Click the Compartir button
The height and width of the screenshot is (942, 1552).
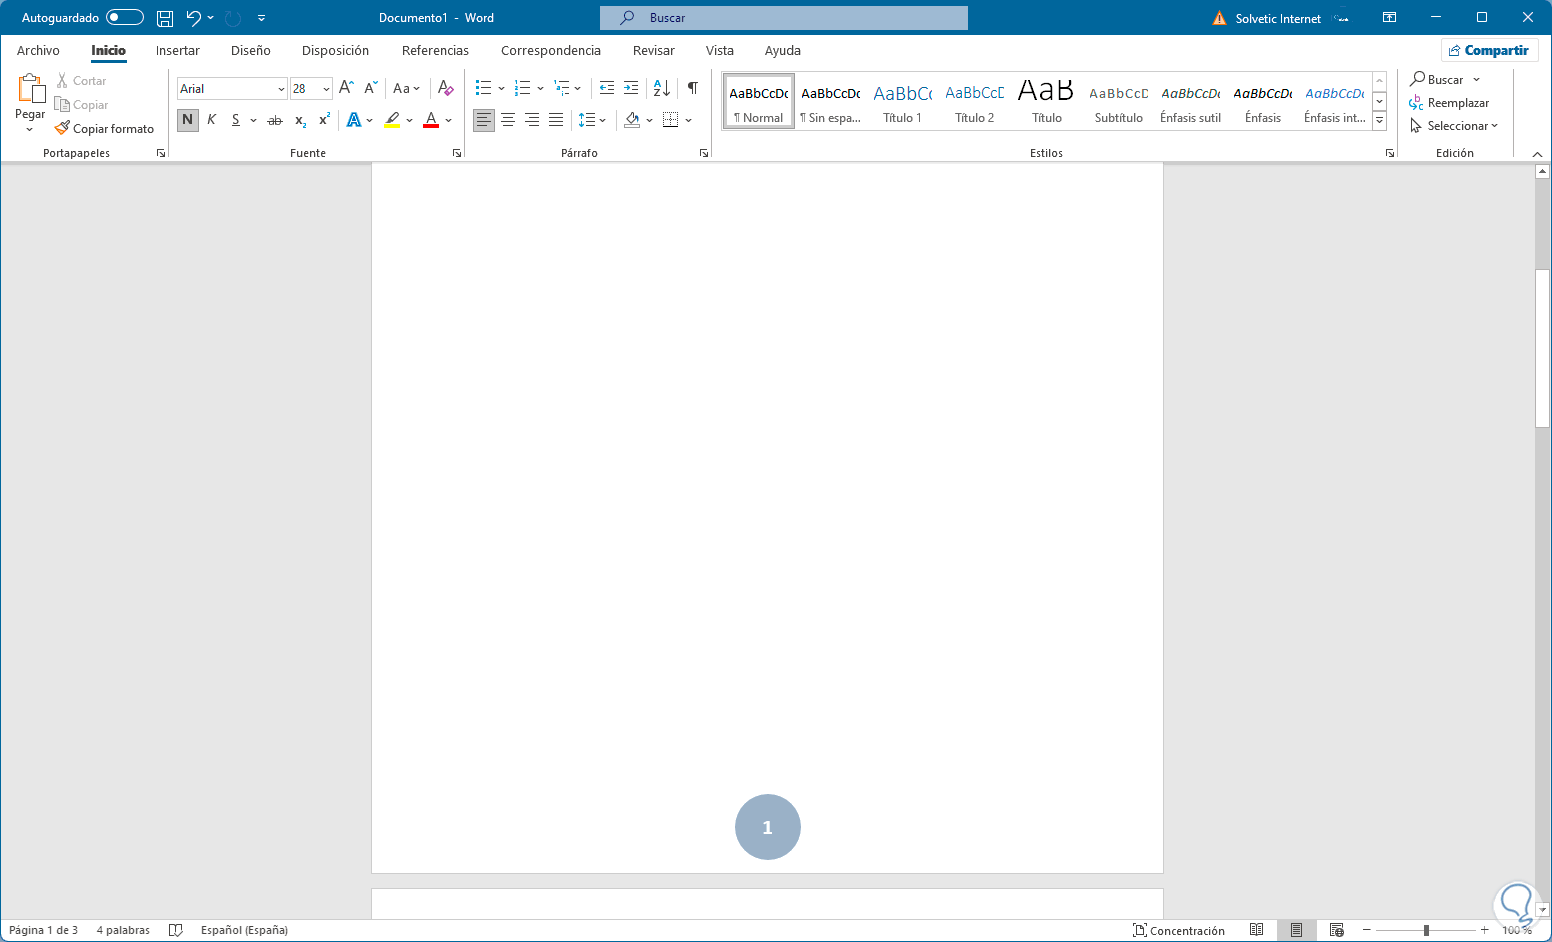tap(1489, 51)
